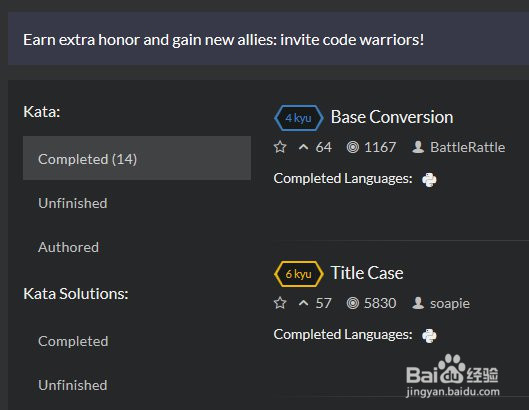Open author BattleRattle's profile
The width and height of the screenshot is (529, 410).
pos(468,147)
